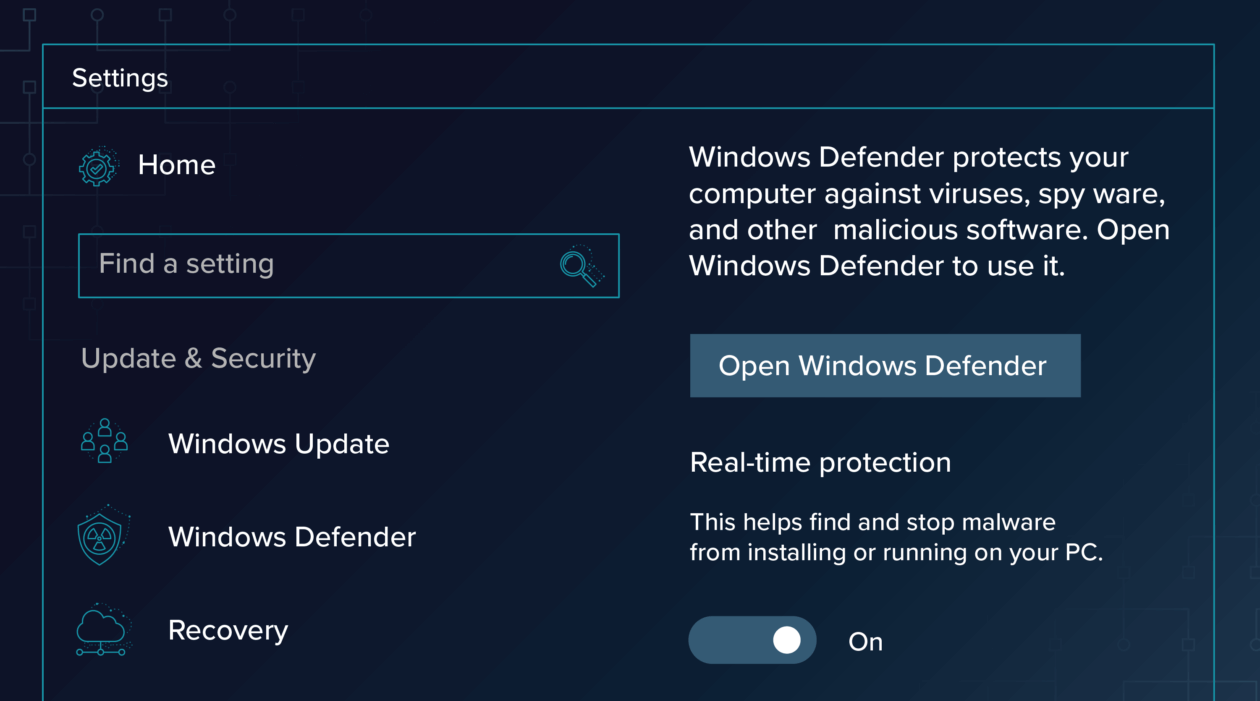Click the Windows Defender description paragraph

coord(928,212)
